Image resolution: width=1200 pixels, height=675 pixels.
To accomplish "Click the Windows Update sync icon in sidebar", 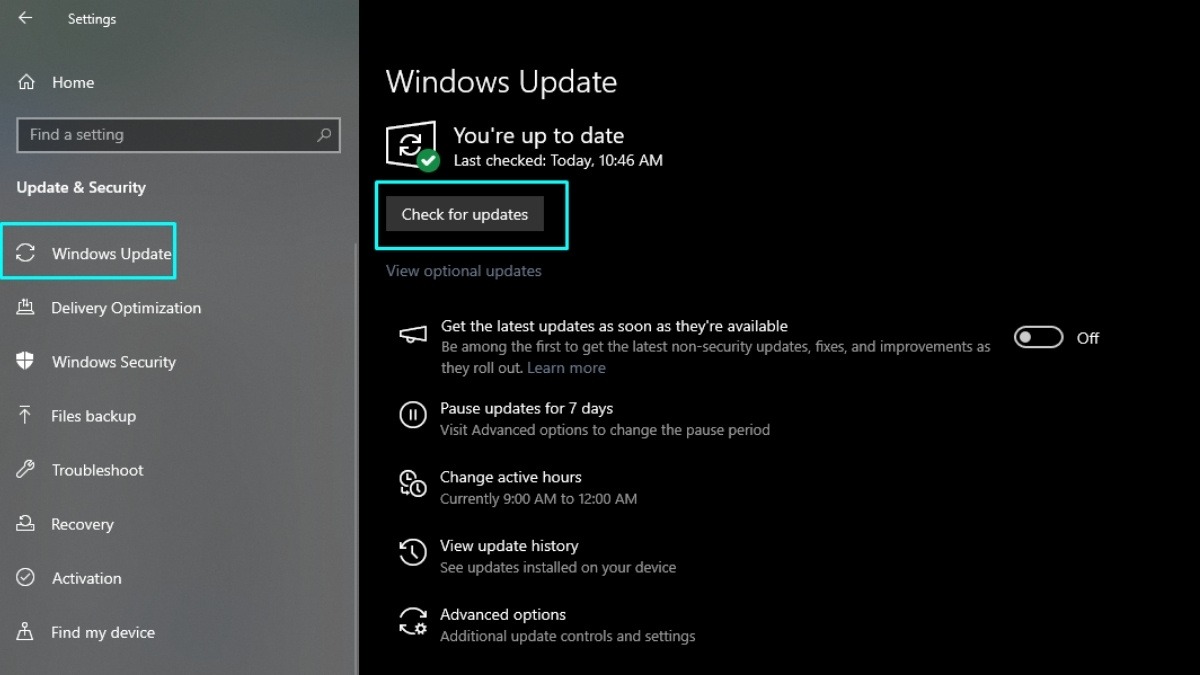I will click(x=26, y=253).
